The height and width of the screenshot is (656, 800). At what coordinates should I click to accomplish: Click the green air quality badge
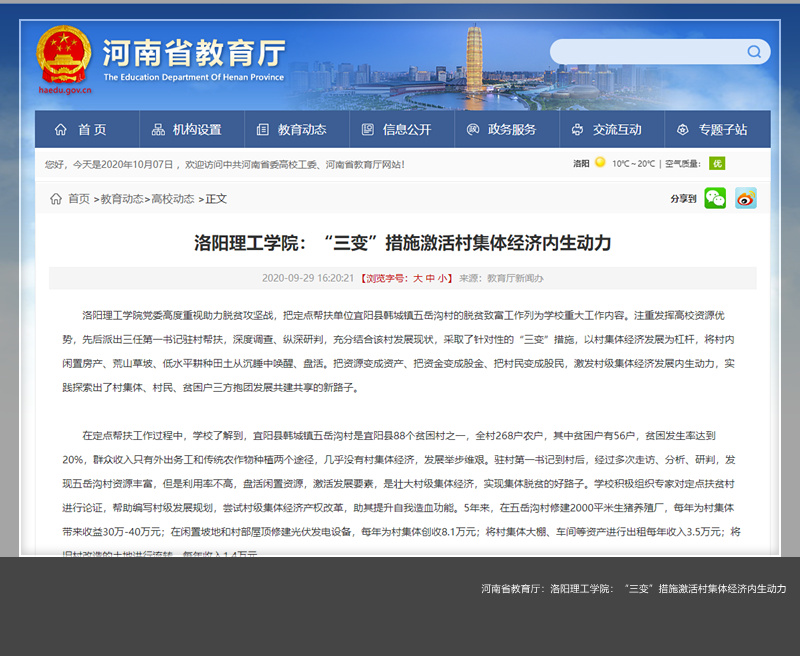pos(717,163)
